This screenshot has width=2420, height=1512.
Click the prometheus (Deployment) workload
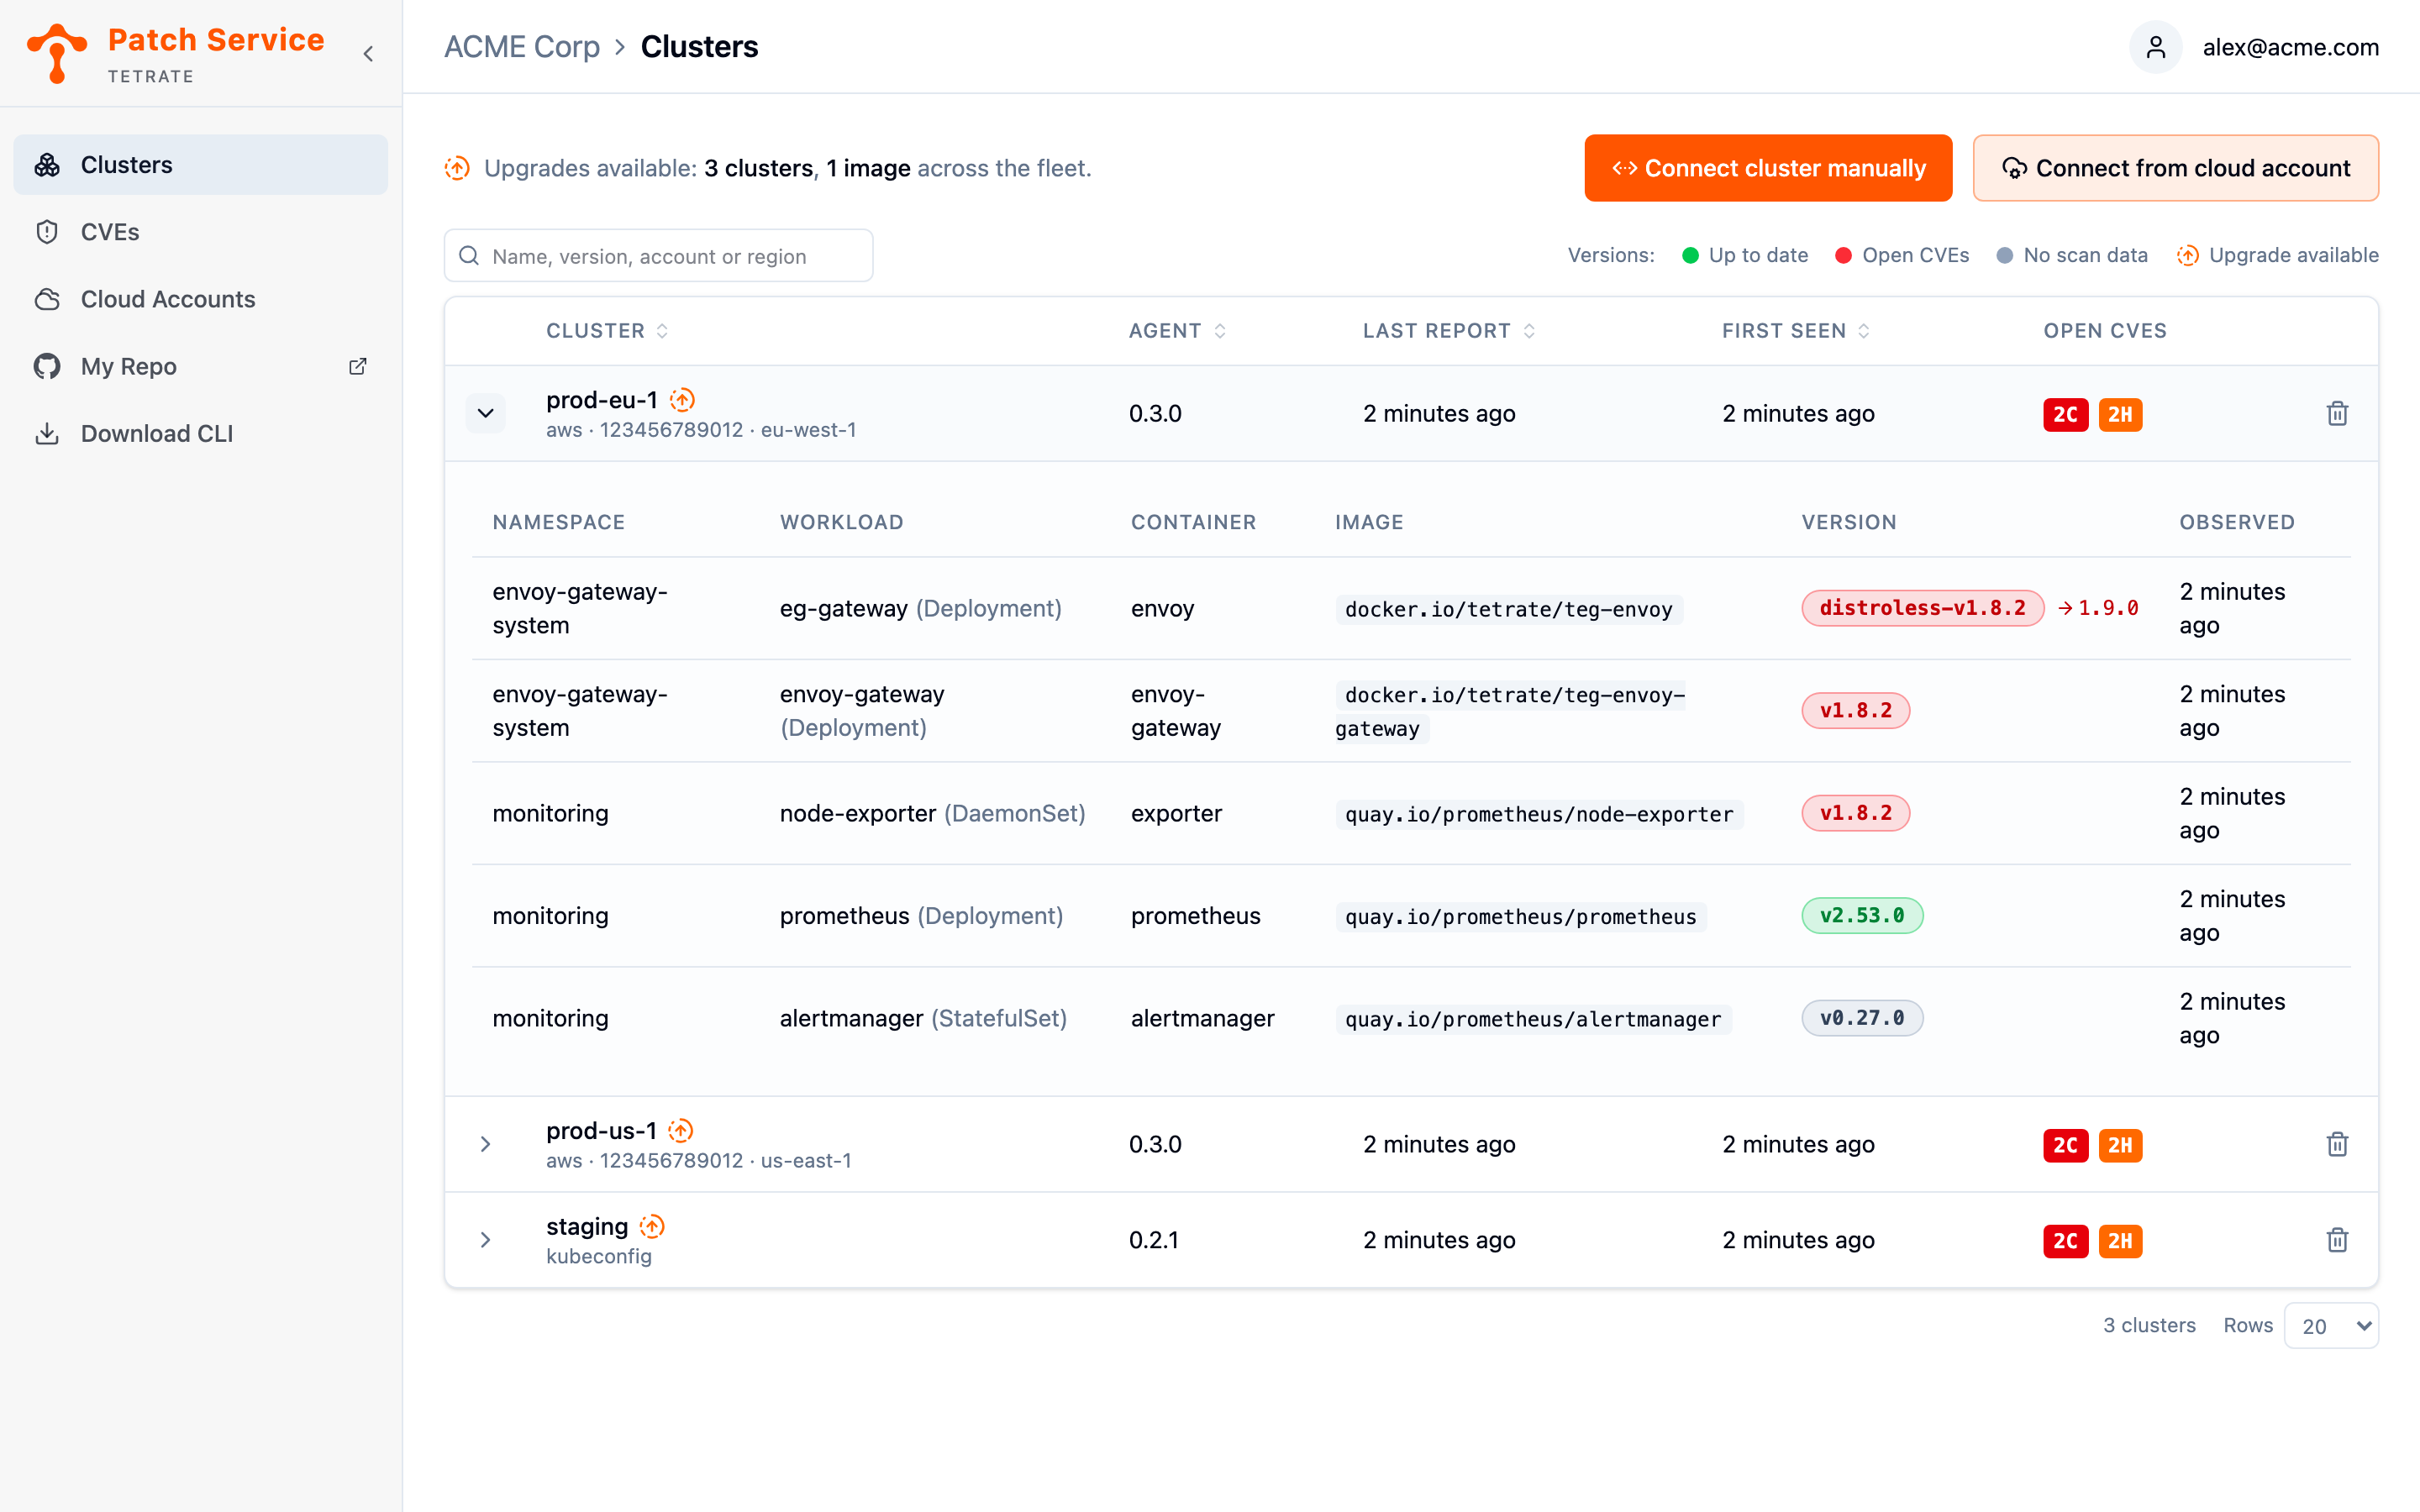pyautogui.click(x=921, y=916)
